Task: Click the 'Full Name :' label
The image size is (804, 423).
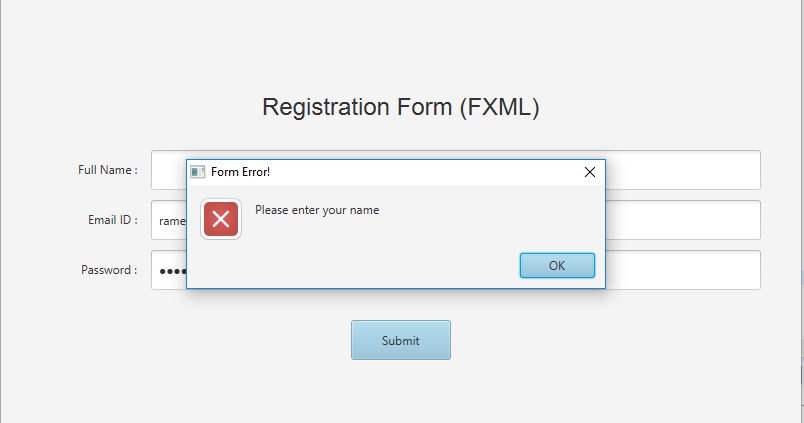Action: 107,170
